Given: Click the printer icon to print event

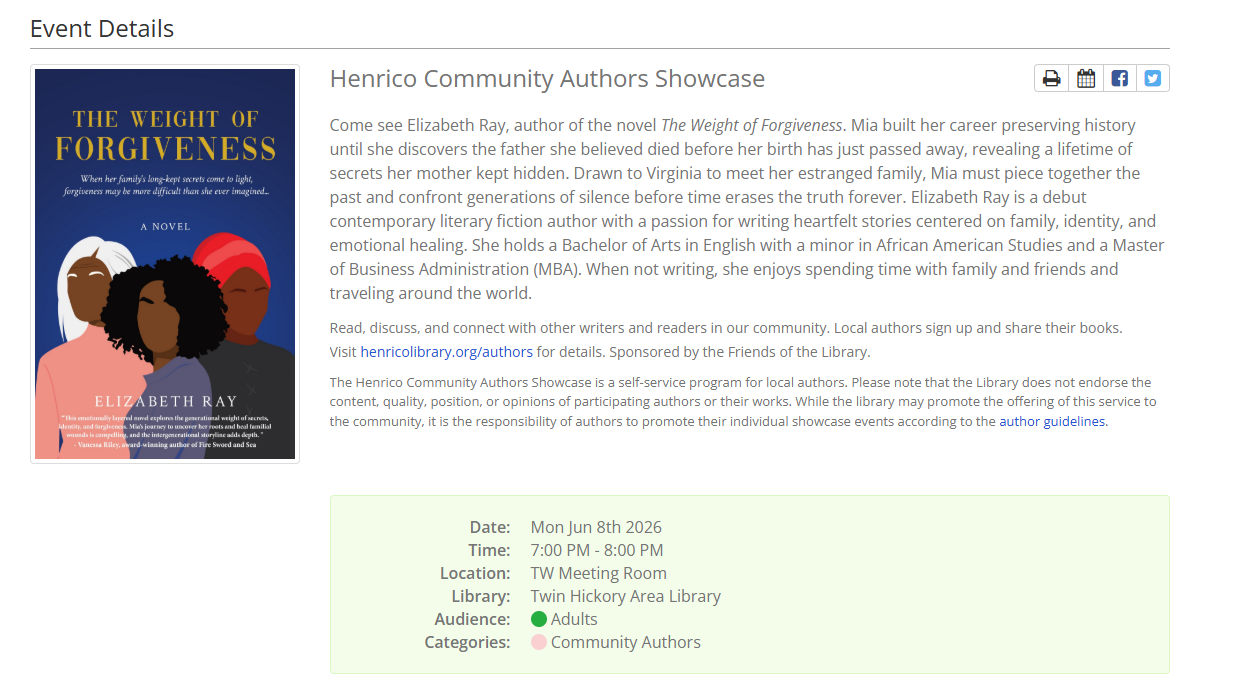Looking at the screenshot, I should click(x=1051, y=78).
